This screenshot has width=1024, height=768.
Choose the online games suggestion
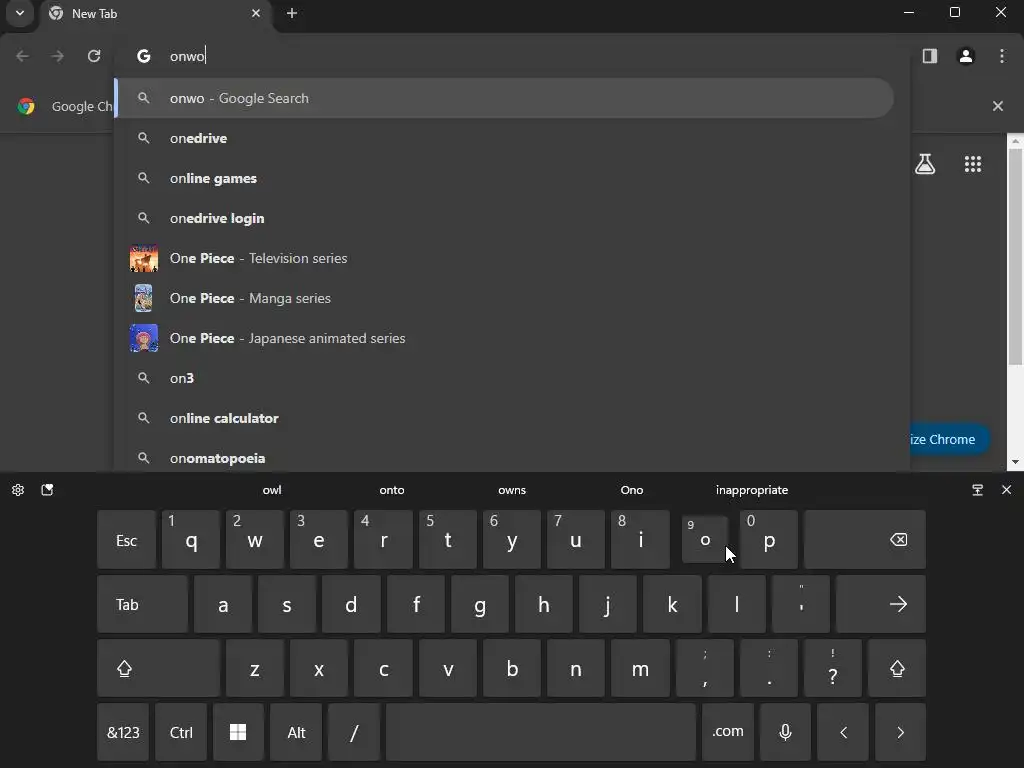click(504, 178)
